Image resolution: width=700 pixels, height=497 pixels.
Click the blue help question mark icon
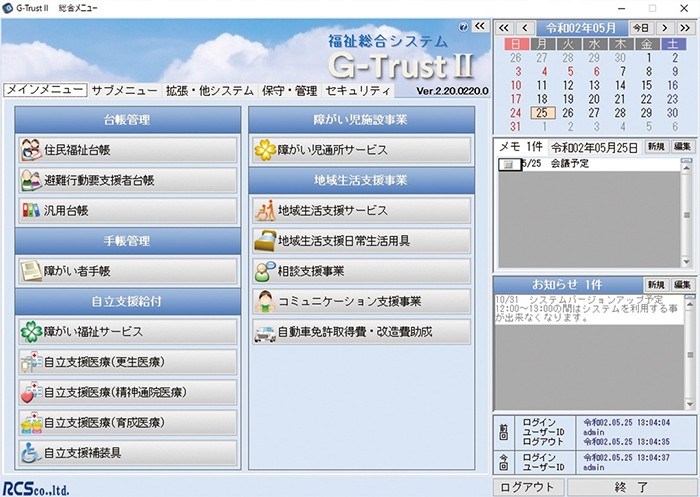coord(462,28)
